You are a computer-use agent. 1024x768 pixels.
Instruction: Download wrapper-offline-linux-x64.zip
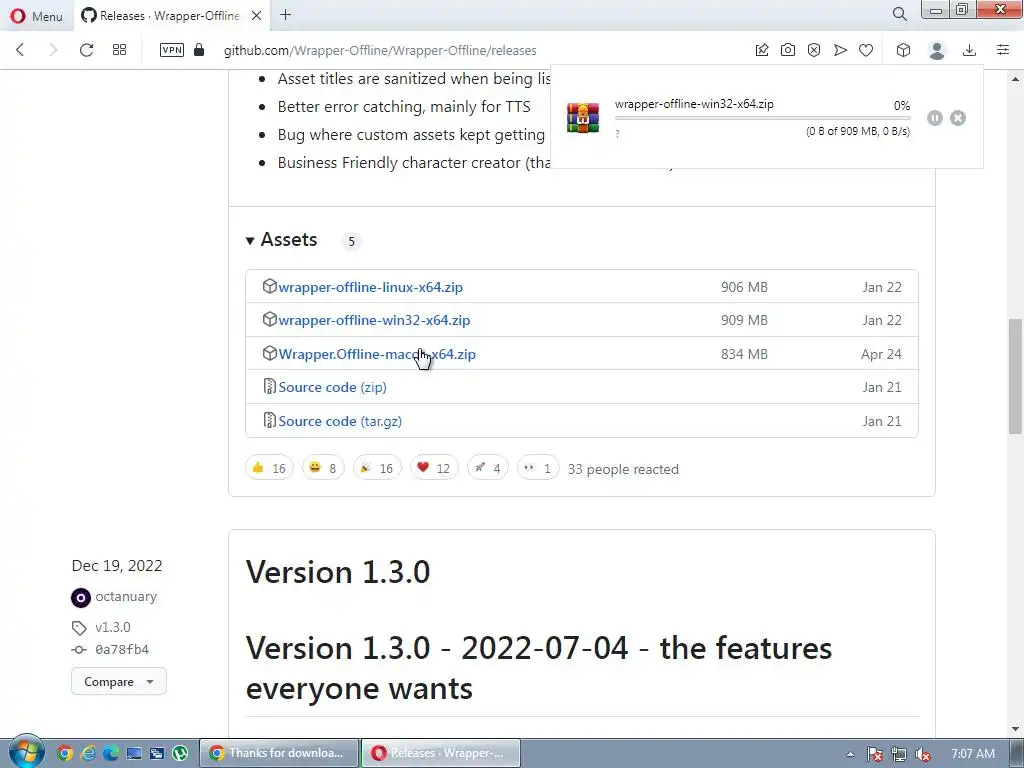370,287
